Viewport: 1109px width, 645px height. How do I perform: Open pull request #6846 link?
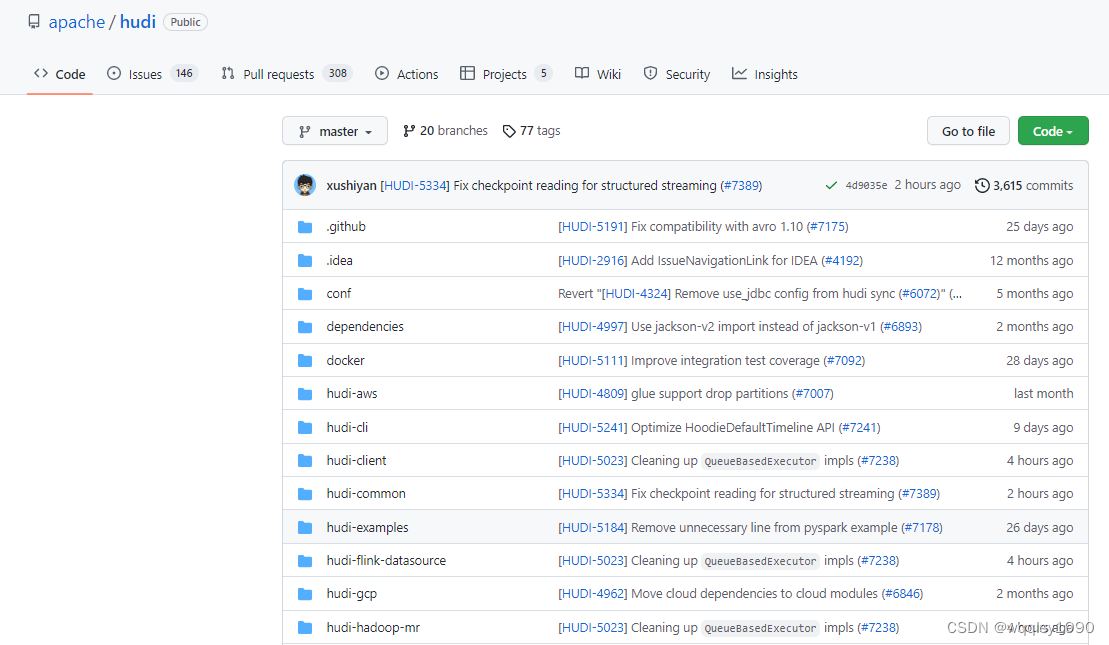[902, 594]
